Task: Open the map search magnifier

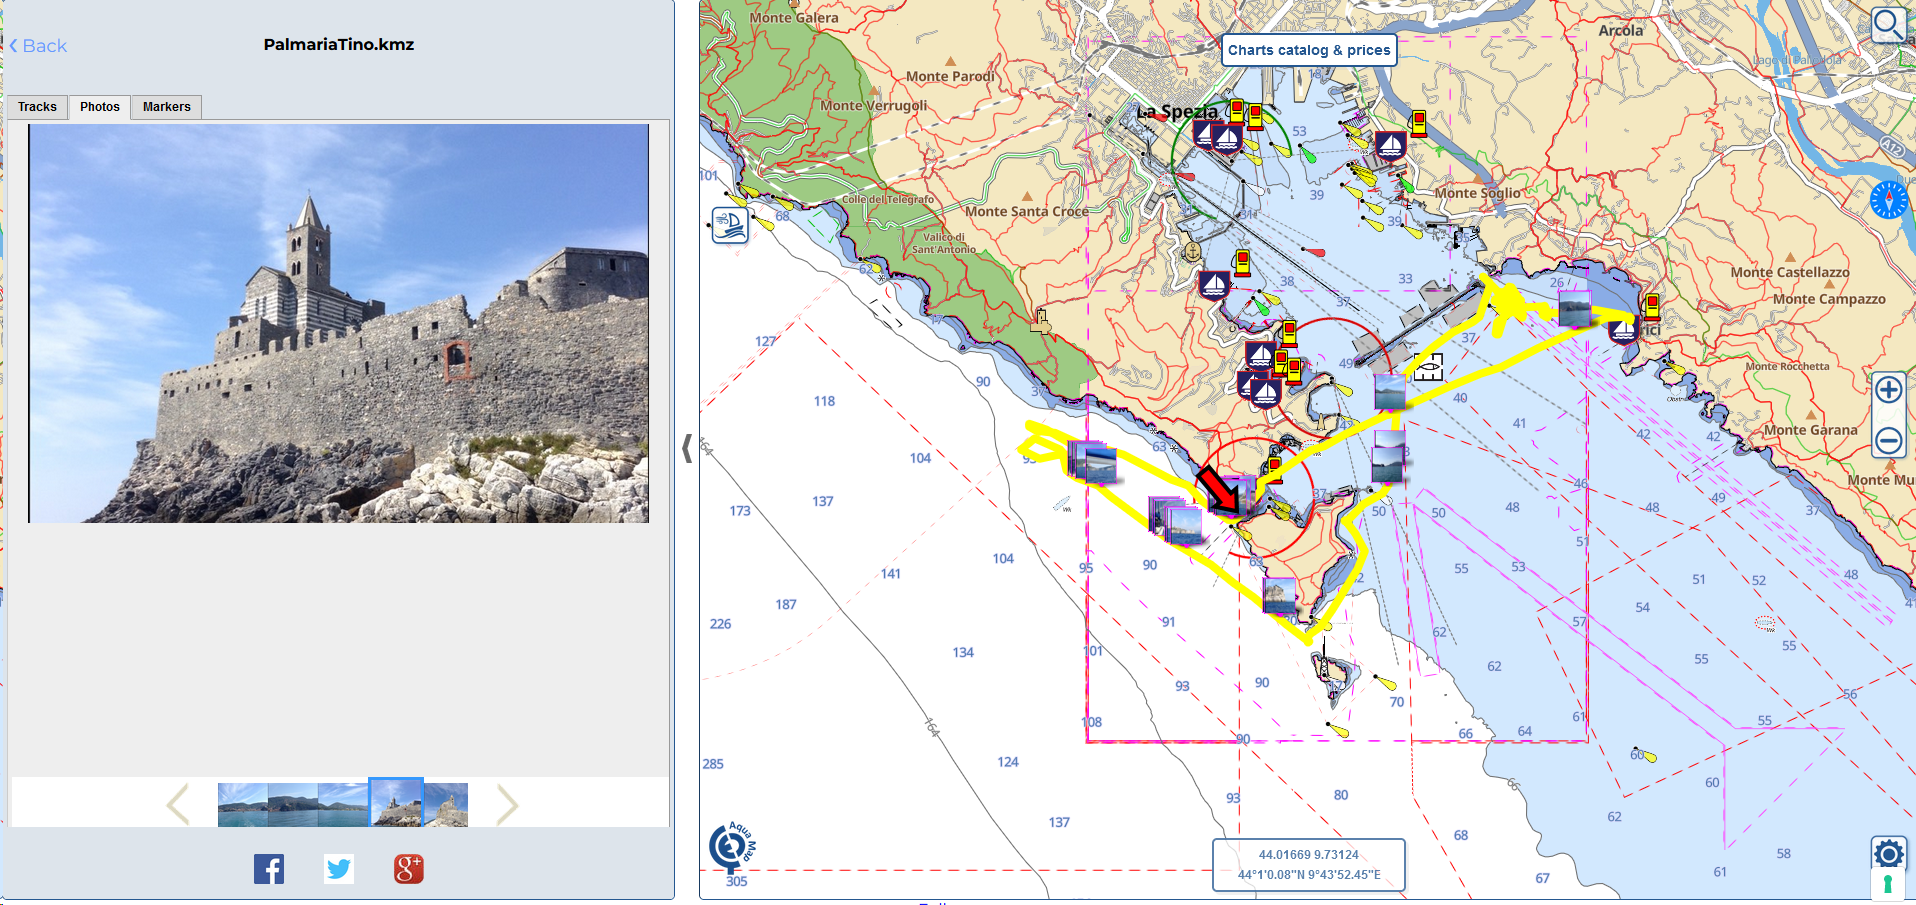Action: (1888, 24)
